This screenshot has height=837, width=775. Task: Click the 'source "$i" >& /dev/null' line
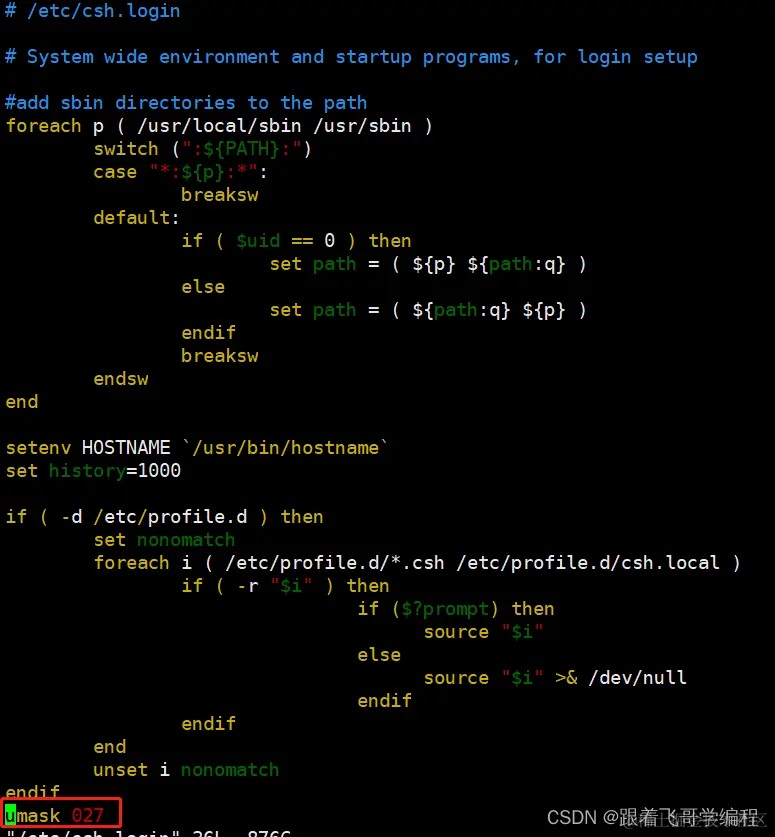point(555,677)
